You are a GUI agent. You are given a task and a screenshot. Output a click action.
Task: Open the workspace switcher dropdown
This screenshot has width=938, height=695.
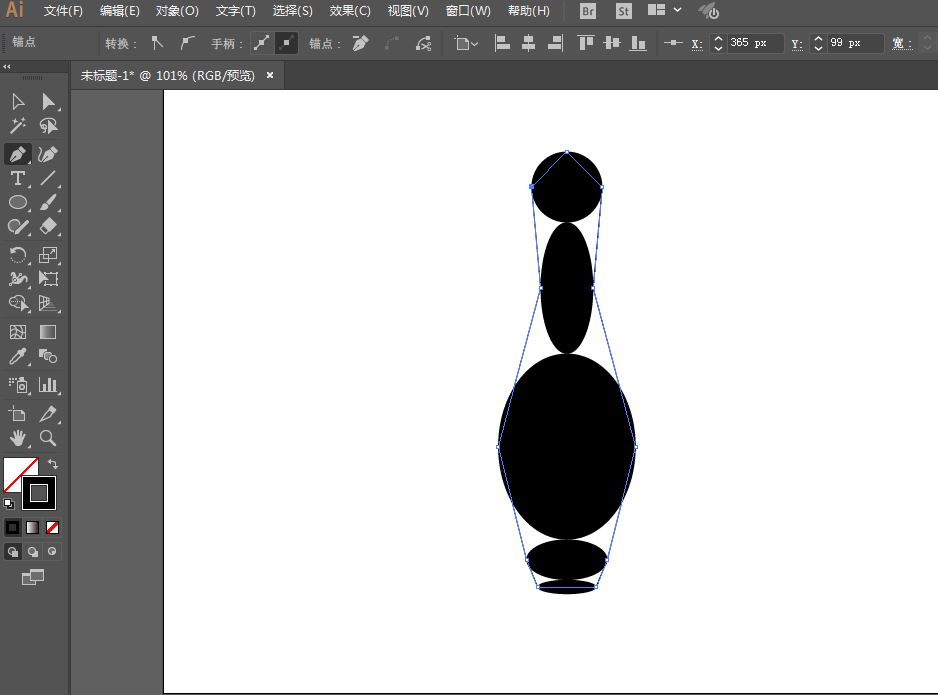coord(677,11)
